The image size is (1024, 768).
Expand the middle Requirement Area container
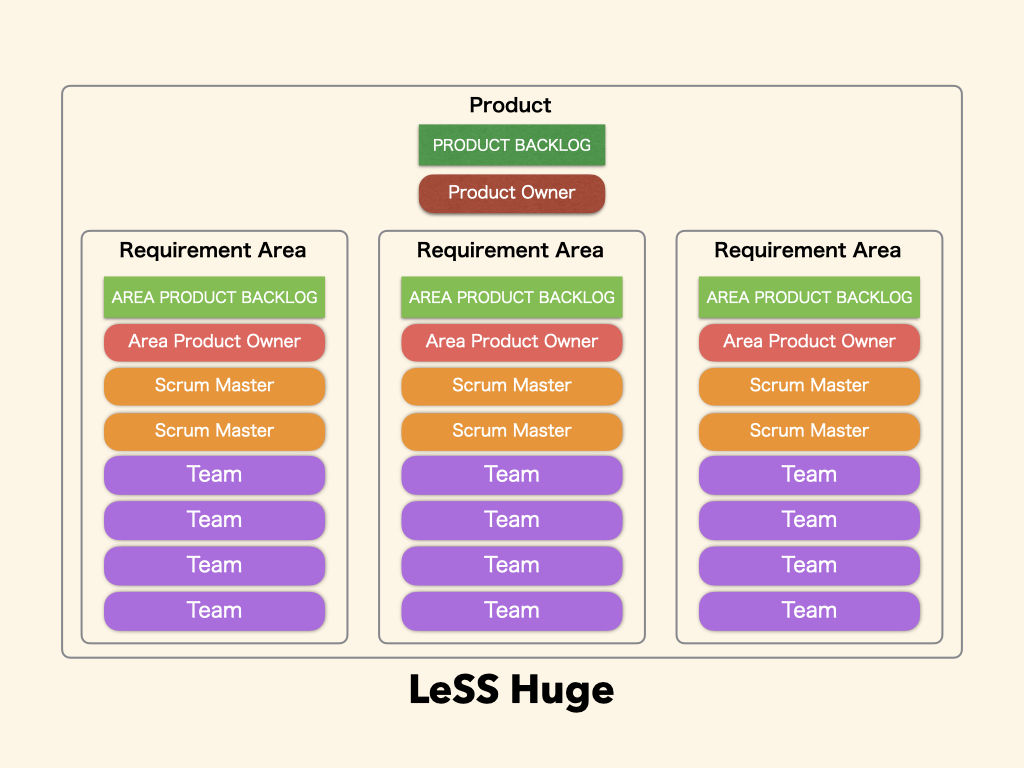[511, 250]
